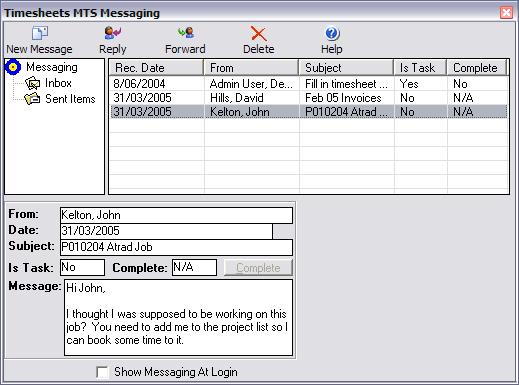Image resolution: width=519 pixels, height=385 pixels.
Task: Click 'P010204 Atrad ...' subject cell
Action: pos(346,112)
